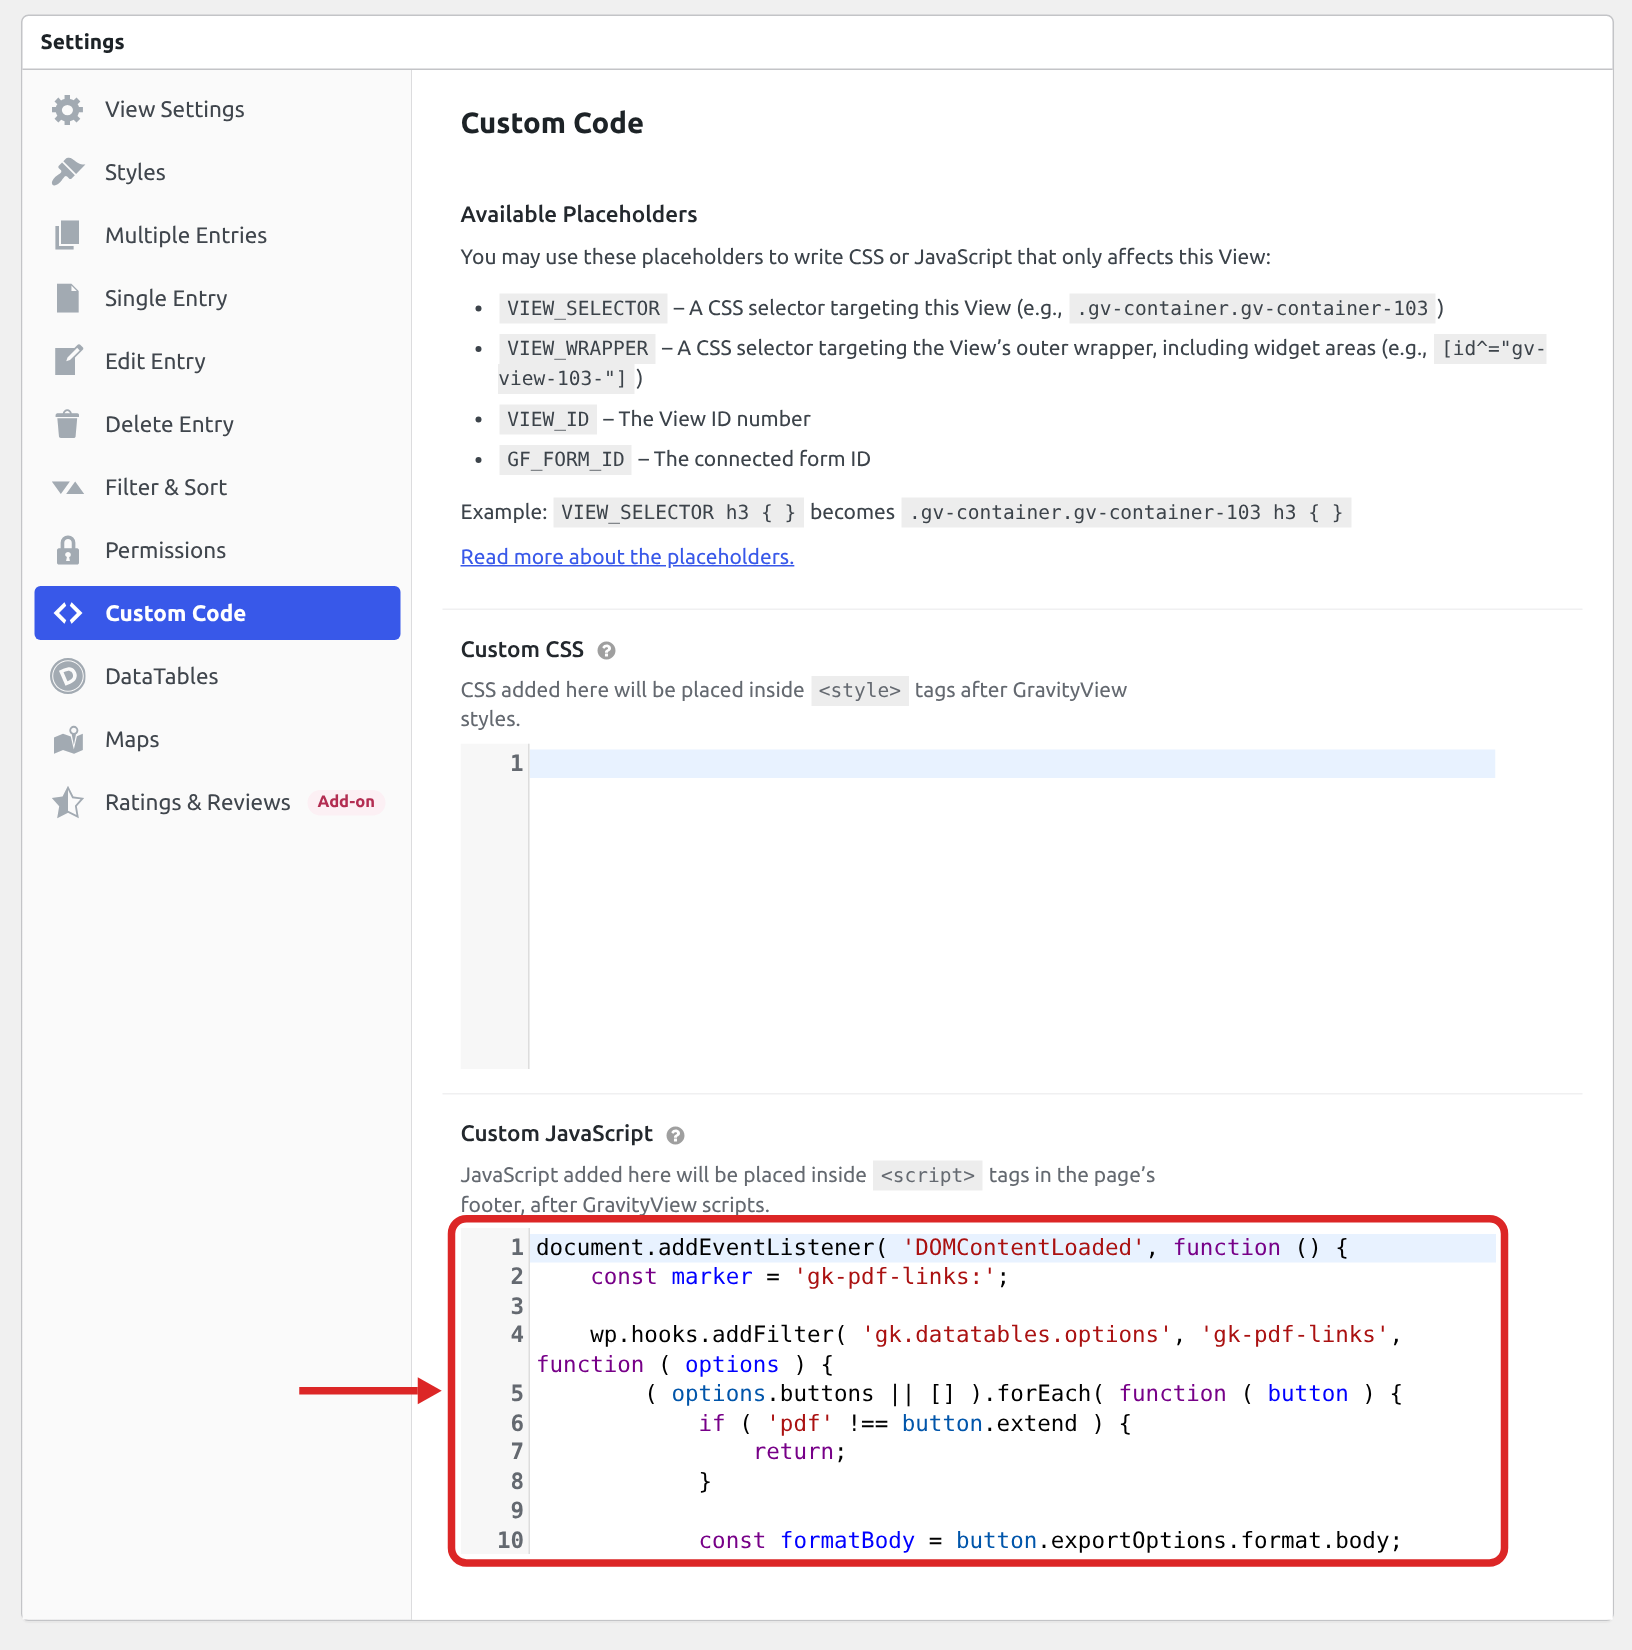This screenshot has height=1650, width=1632.
Task: Go to the Delete Entry tab
Action: 217,424
